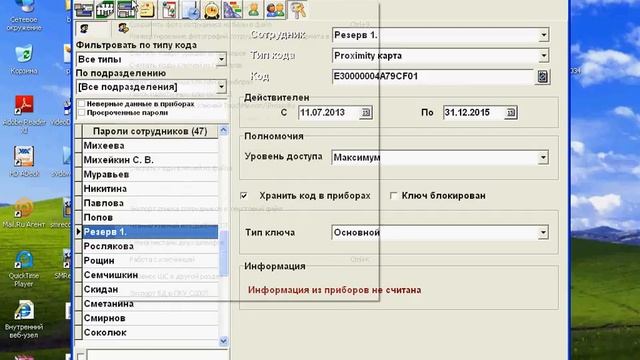The height and width of the screenshot is (360, 640).
Task: Open the Тип кода Proximity карта dropdown
Action: point(543,56)
